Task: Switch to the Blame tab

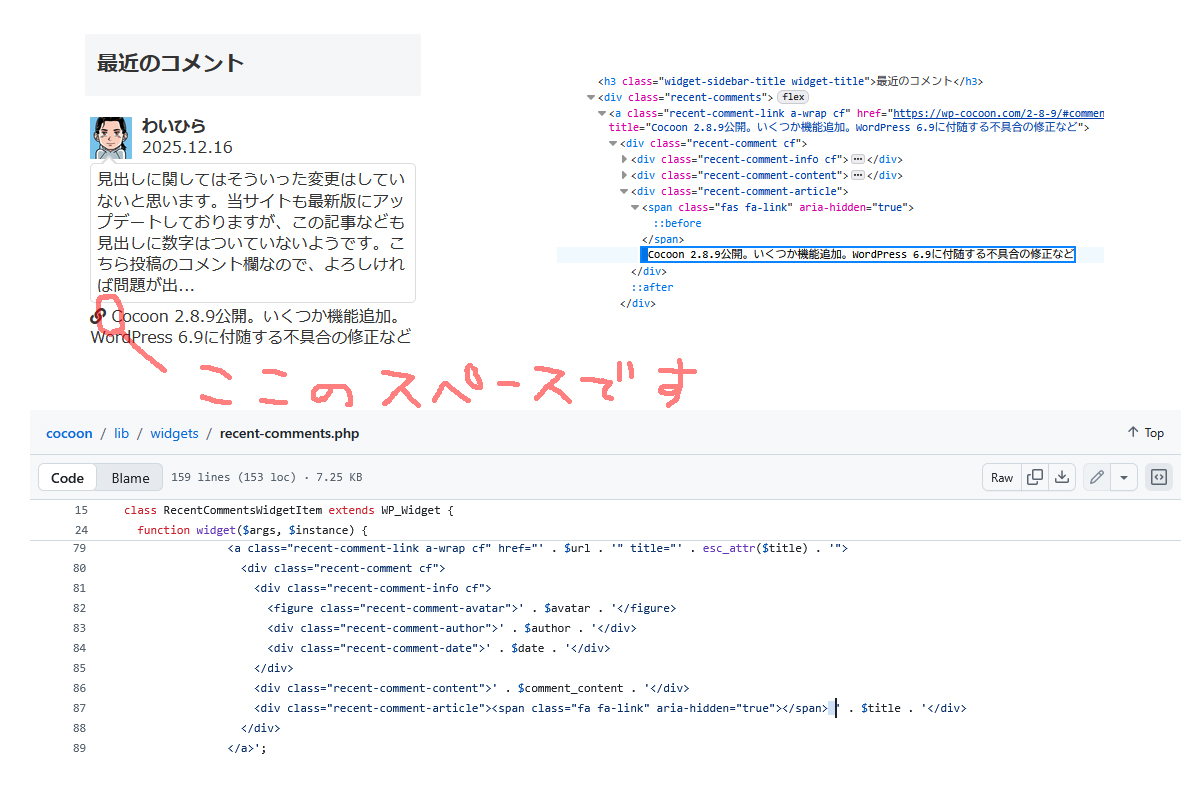Action: pyautogui.click(x=130, y=477)
